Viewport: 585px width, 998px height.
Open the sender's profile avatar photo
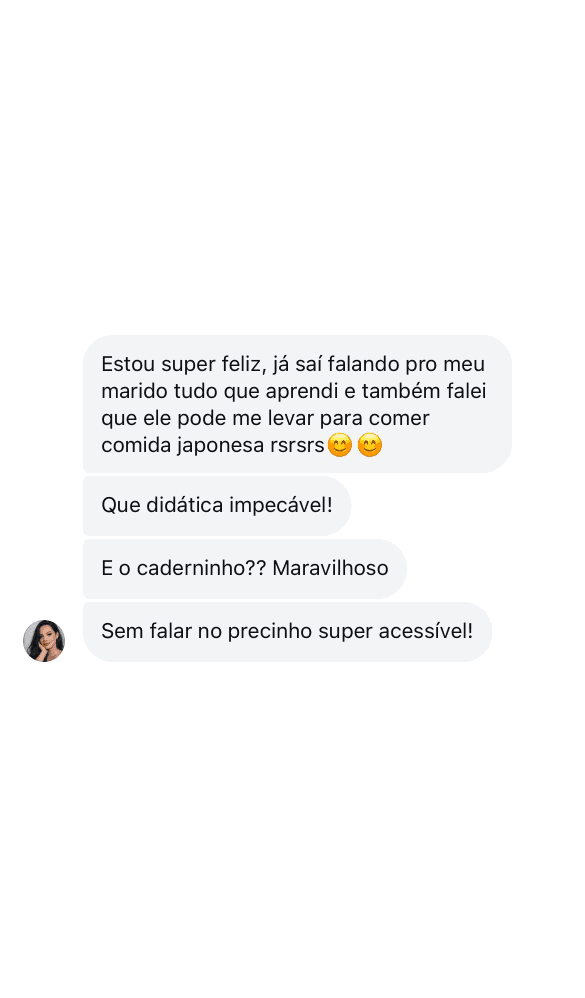44,640
